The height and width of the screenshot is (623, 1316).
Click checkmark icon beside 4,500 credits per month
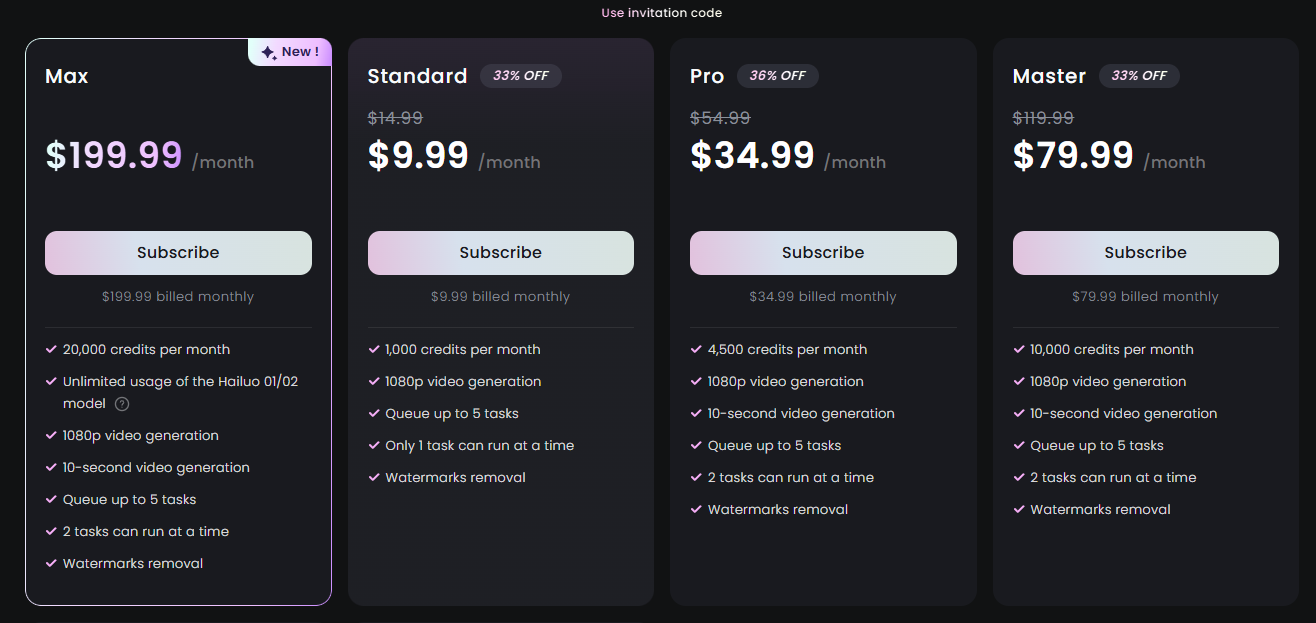696,349
